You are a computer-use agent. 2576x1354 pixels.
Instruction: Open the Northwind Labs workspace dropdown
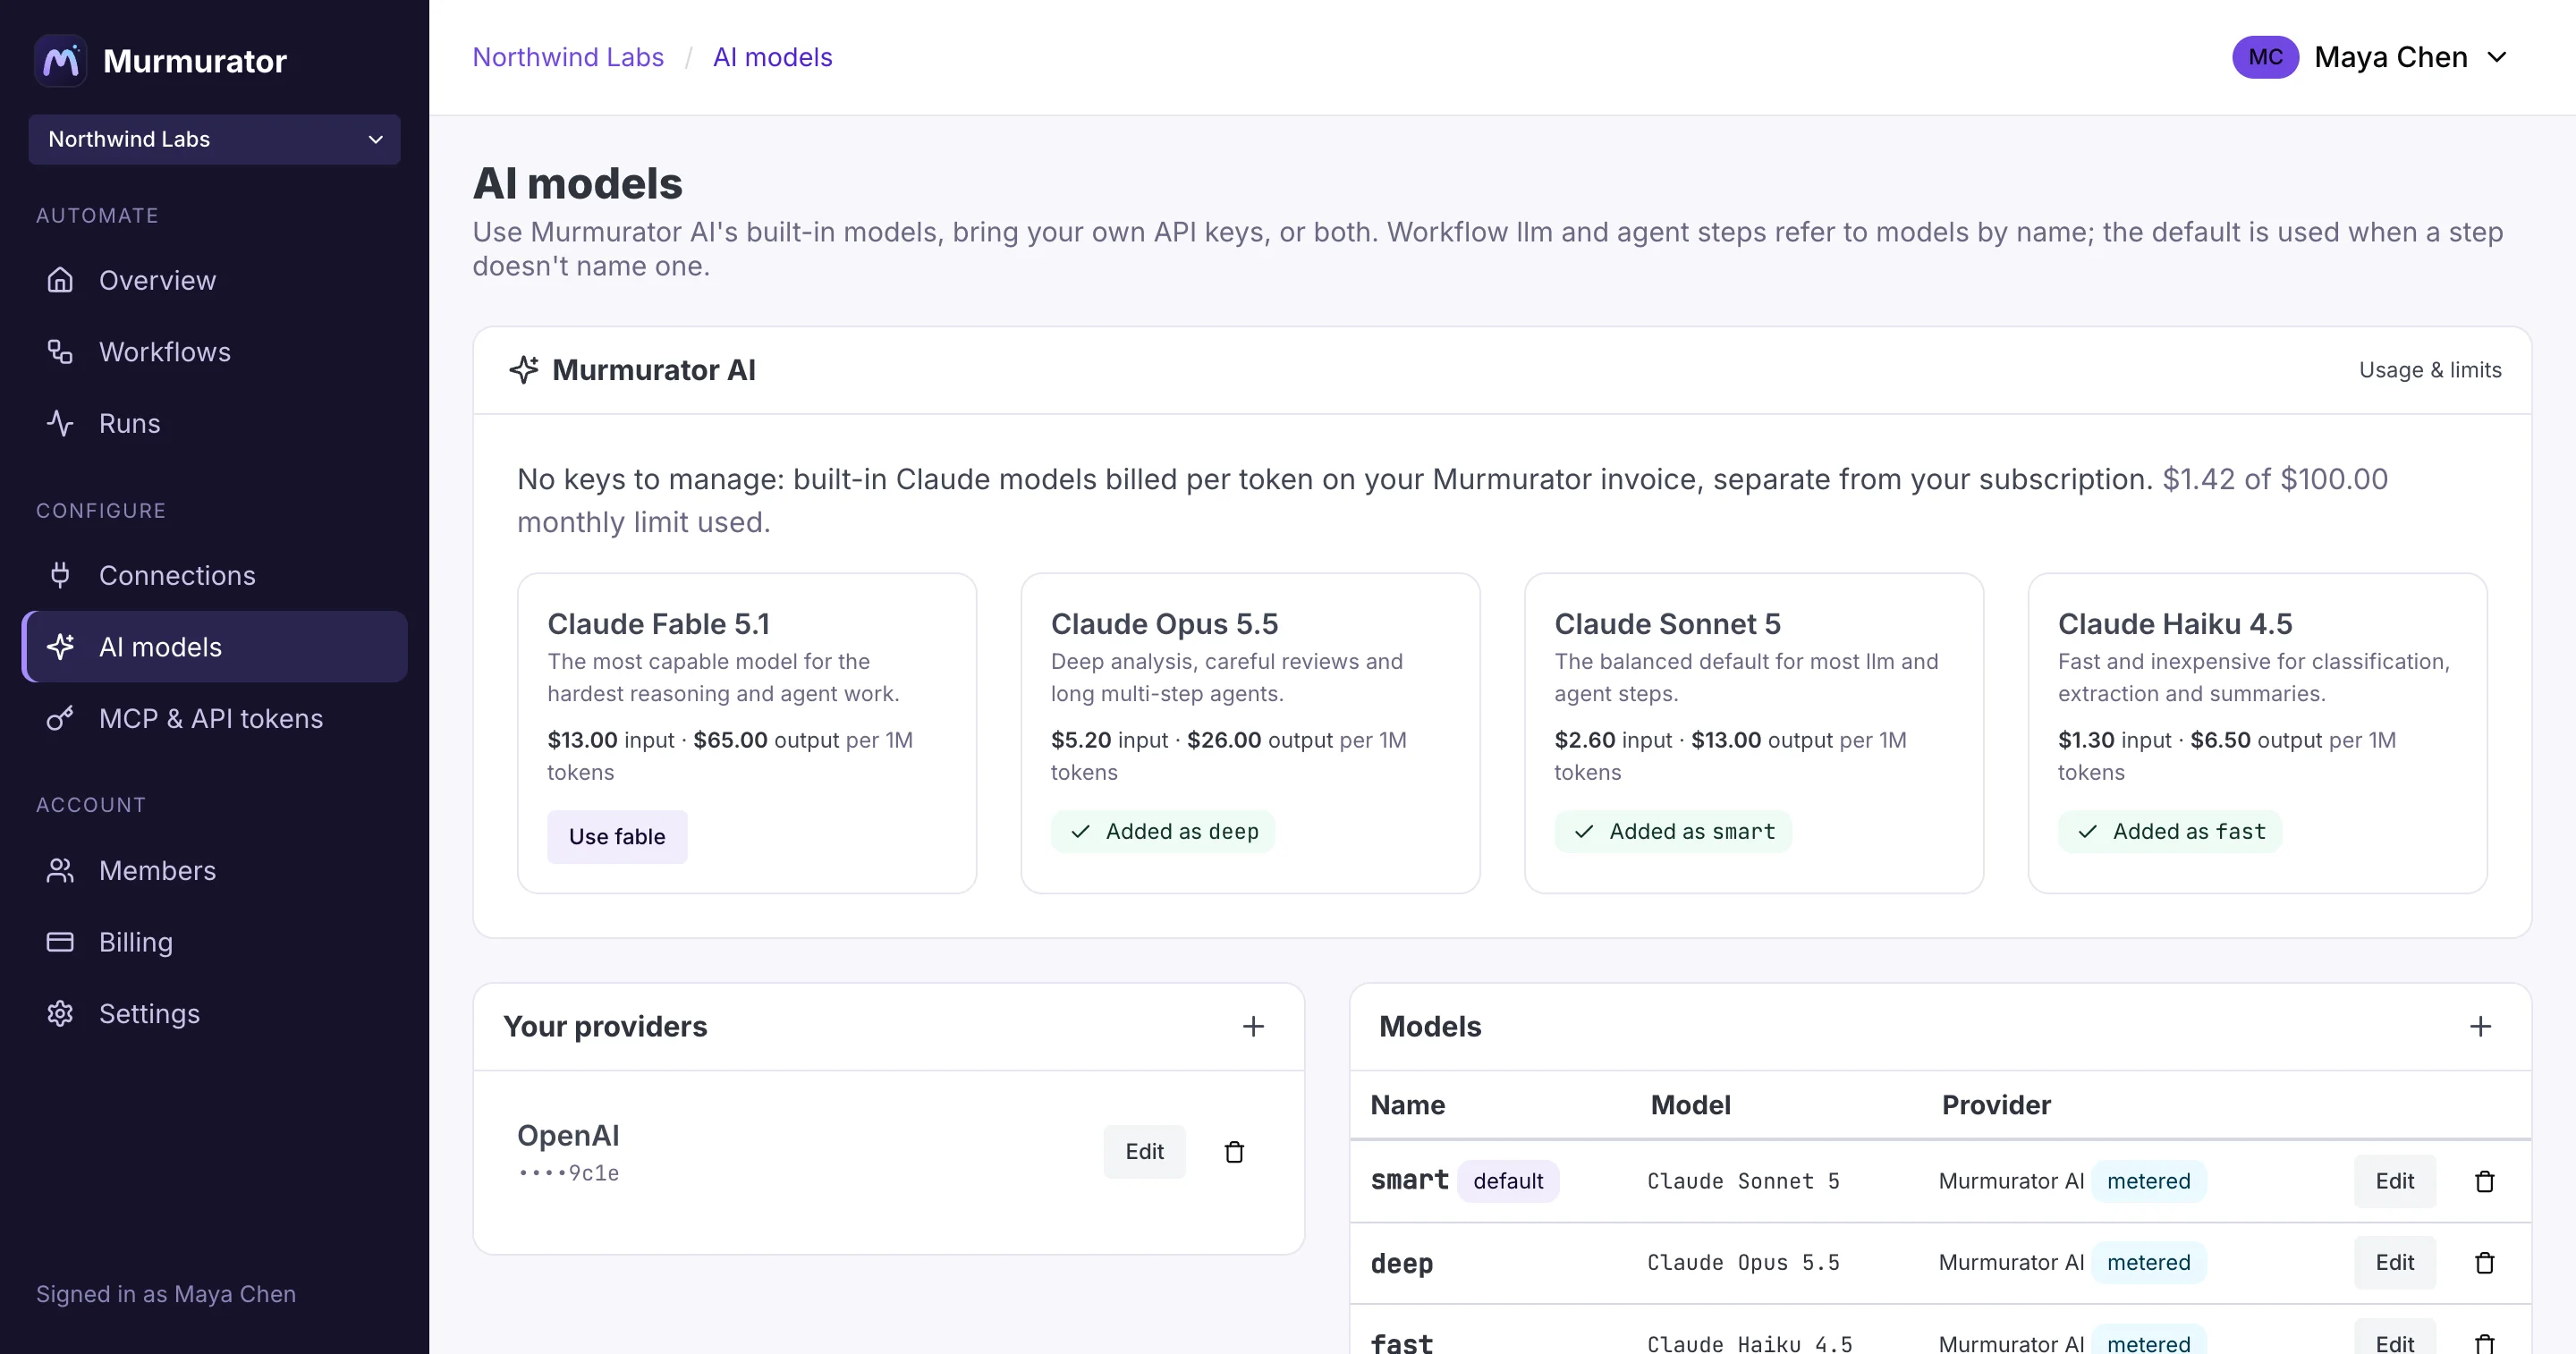pos(214,139)
